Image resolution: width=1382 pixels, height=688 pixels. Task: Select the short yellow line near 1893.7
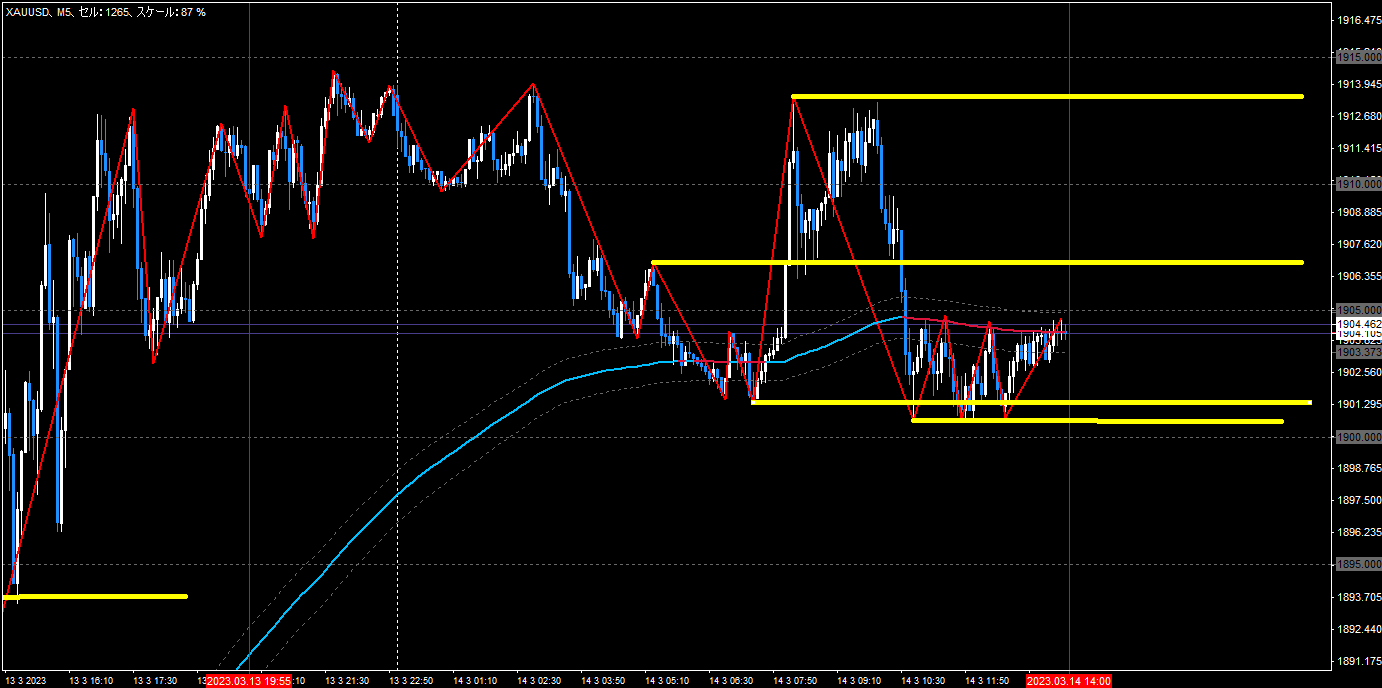point(96,596)
